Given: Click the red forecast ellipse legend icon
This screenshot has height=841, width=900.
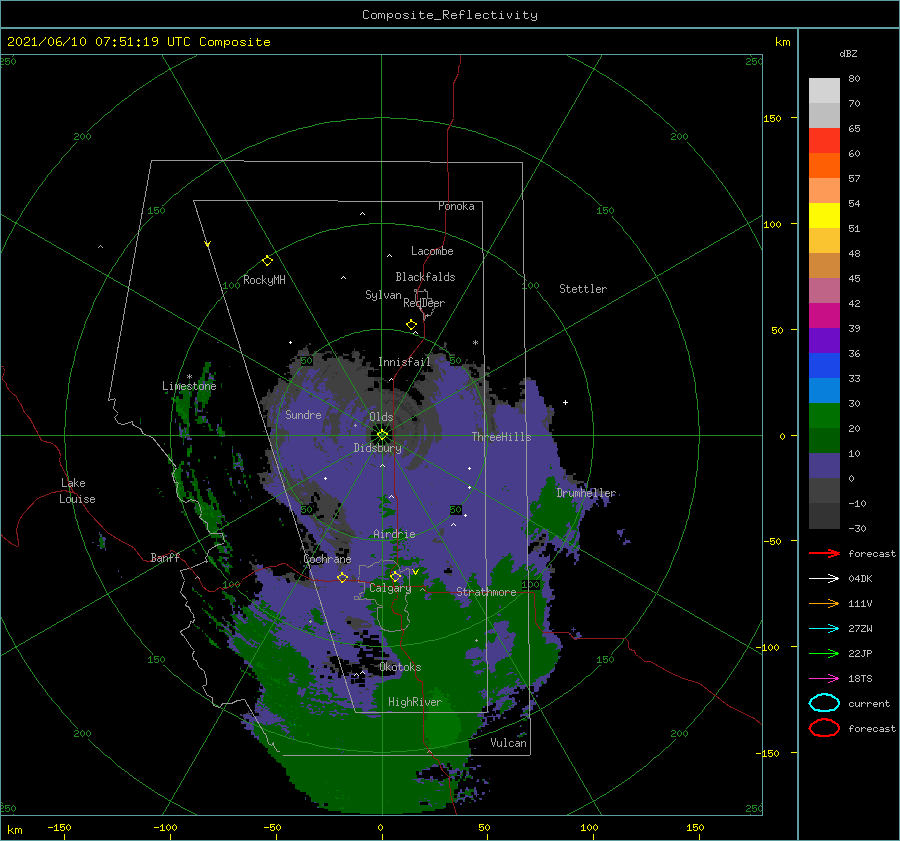Looking at the screenshot, I should (x=824, y=728).
